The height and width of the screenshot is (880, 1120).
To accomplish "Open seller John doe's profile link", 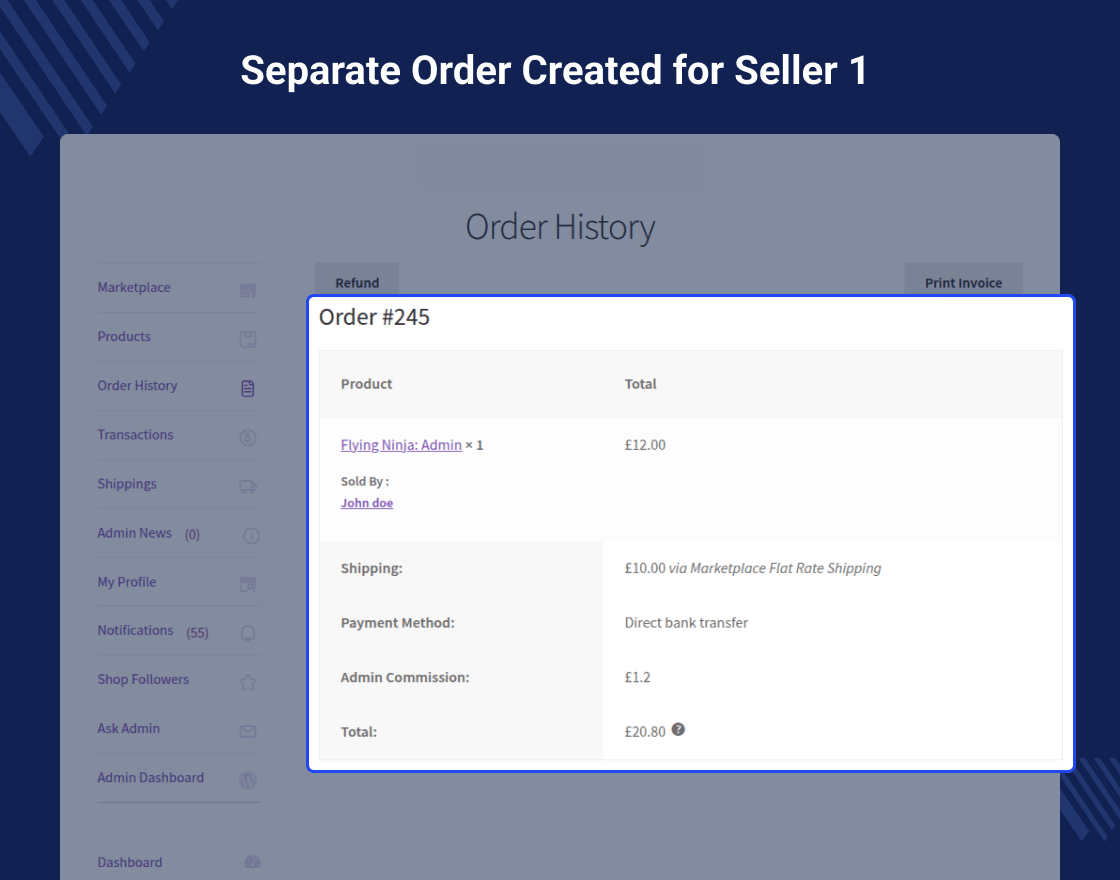I will (367, 503).
